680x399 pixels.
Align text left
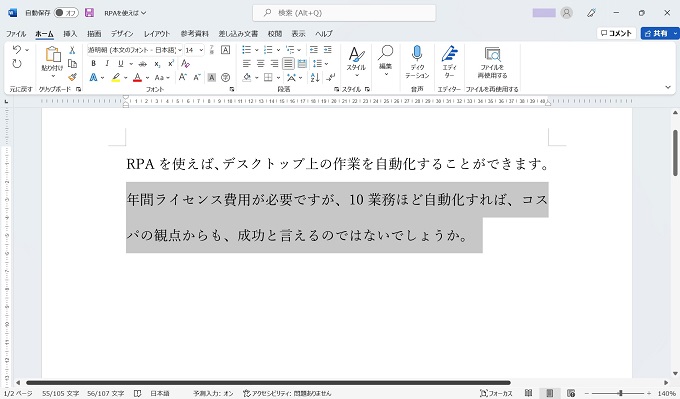click(247, 64)
